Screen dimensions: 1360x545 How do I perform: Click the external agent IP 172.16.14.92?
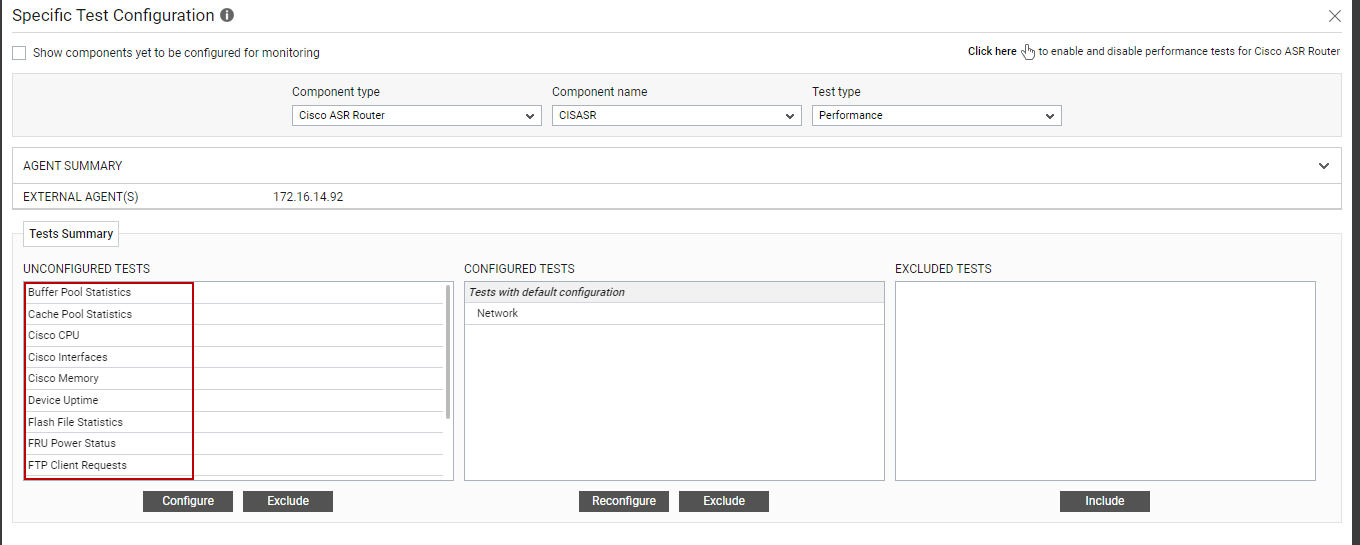click(x=308, y=197)
